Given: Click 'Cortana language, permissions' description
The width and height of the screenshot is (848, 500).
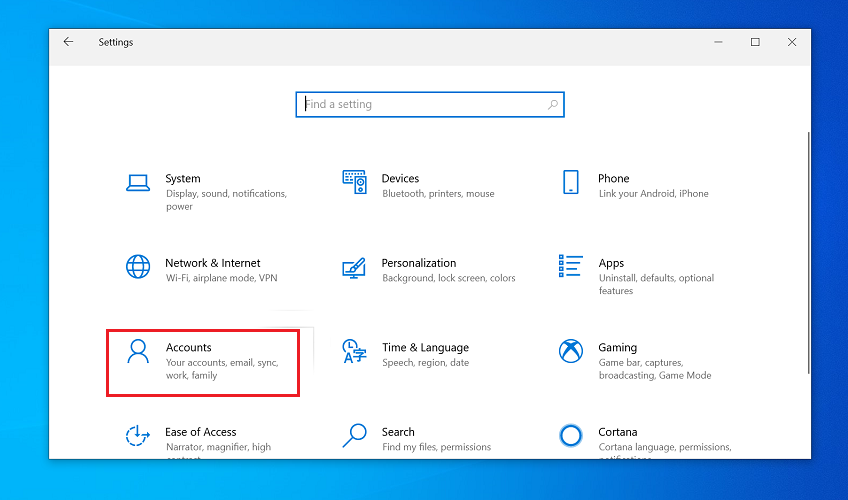Looking at the screenshot, I should click(x=665, y=448).
